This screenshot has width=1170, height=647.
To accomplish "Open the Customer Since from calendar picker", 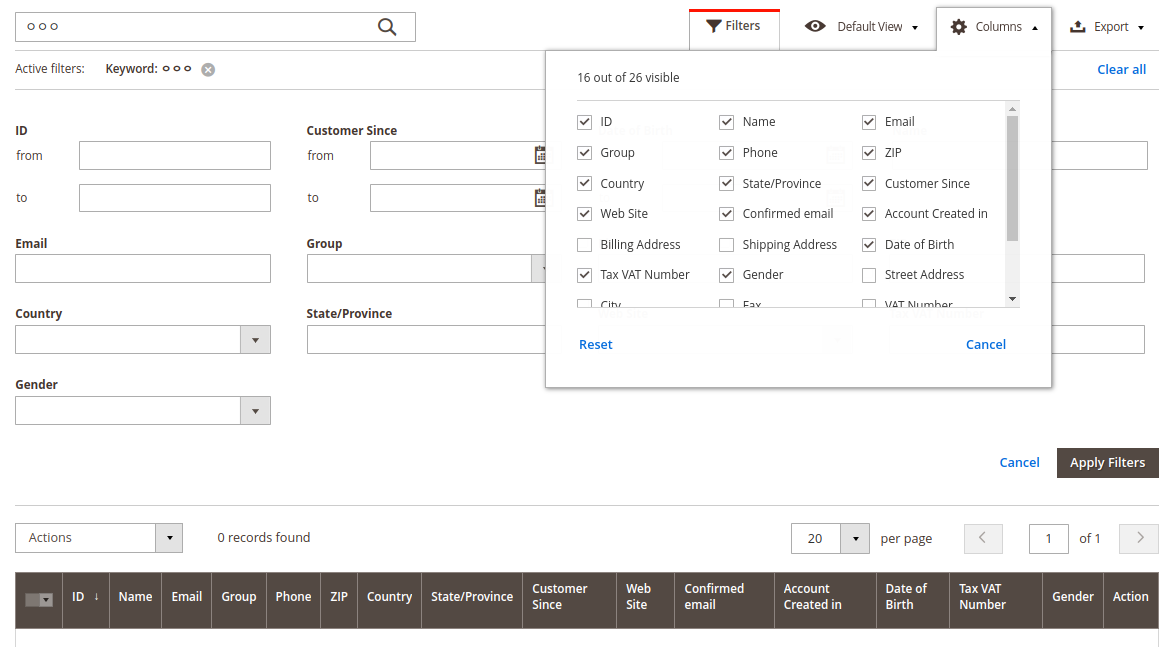I will 540,155.
